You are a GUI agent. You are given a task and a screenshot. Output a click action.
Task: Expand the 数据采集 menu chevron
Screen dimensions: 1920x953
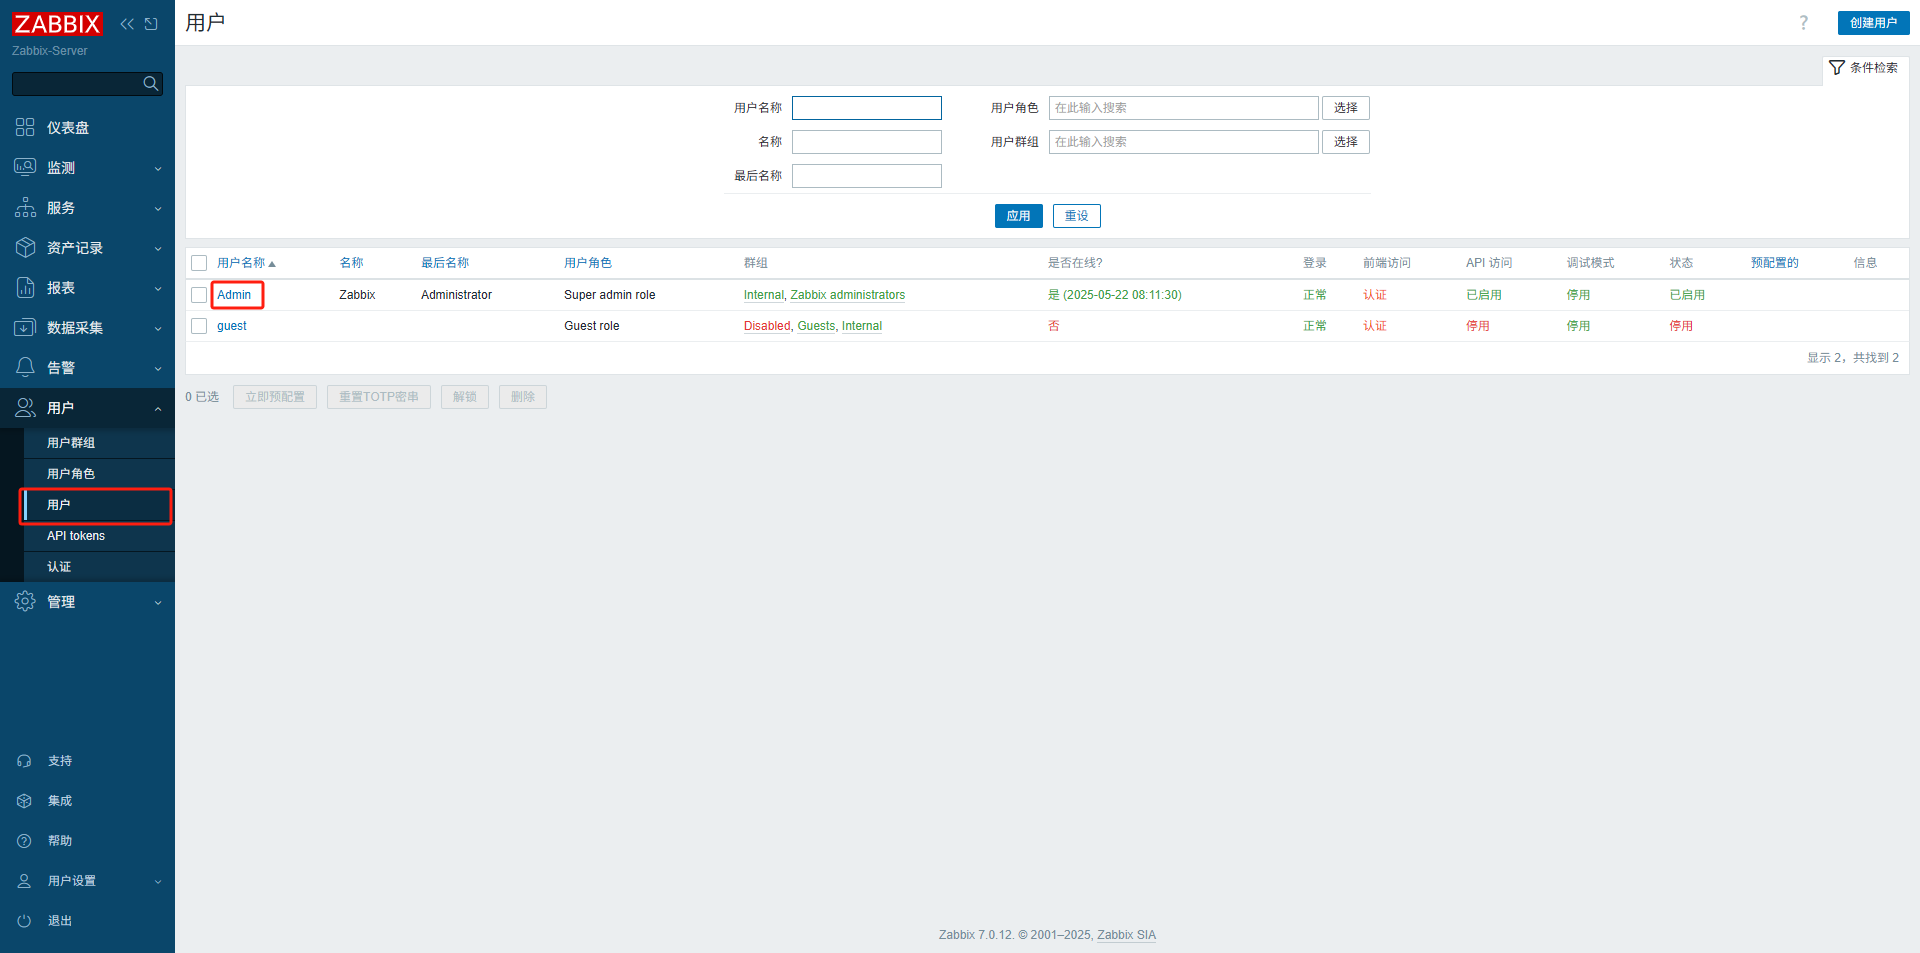point(158,328)
